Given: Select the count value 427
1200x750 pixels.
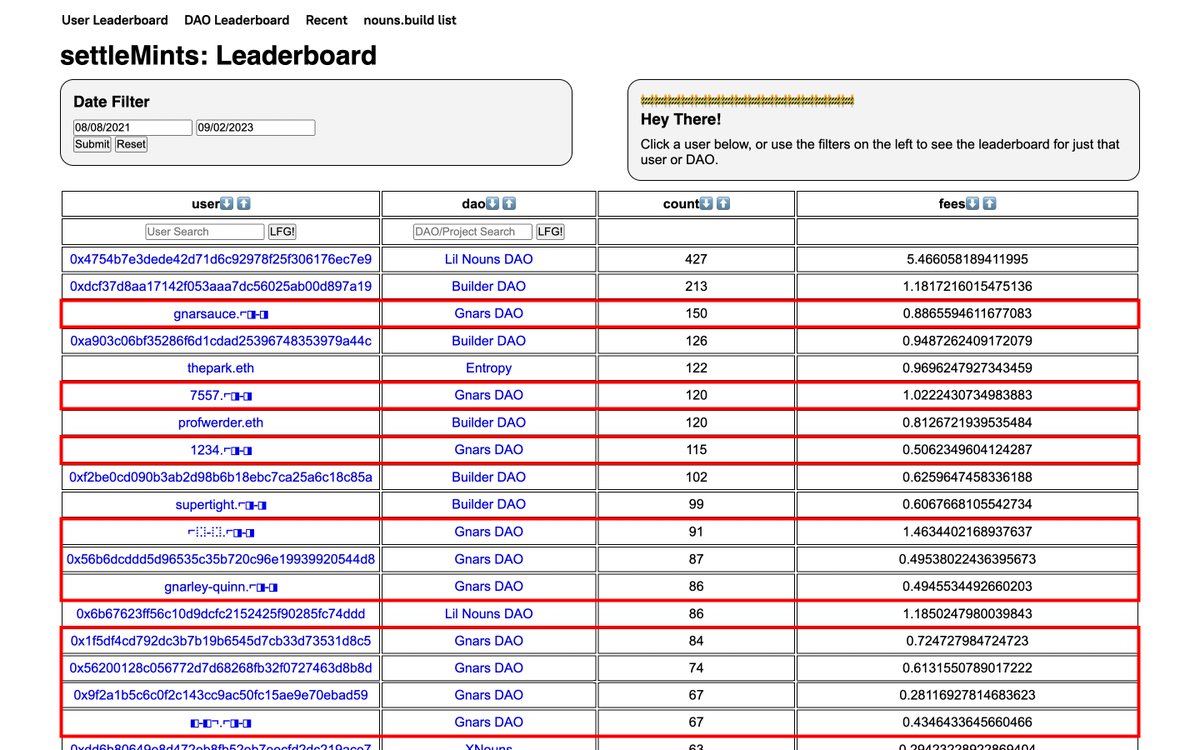Looking at the screenshot, I should point(697,259).
